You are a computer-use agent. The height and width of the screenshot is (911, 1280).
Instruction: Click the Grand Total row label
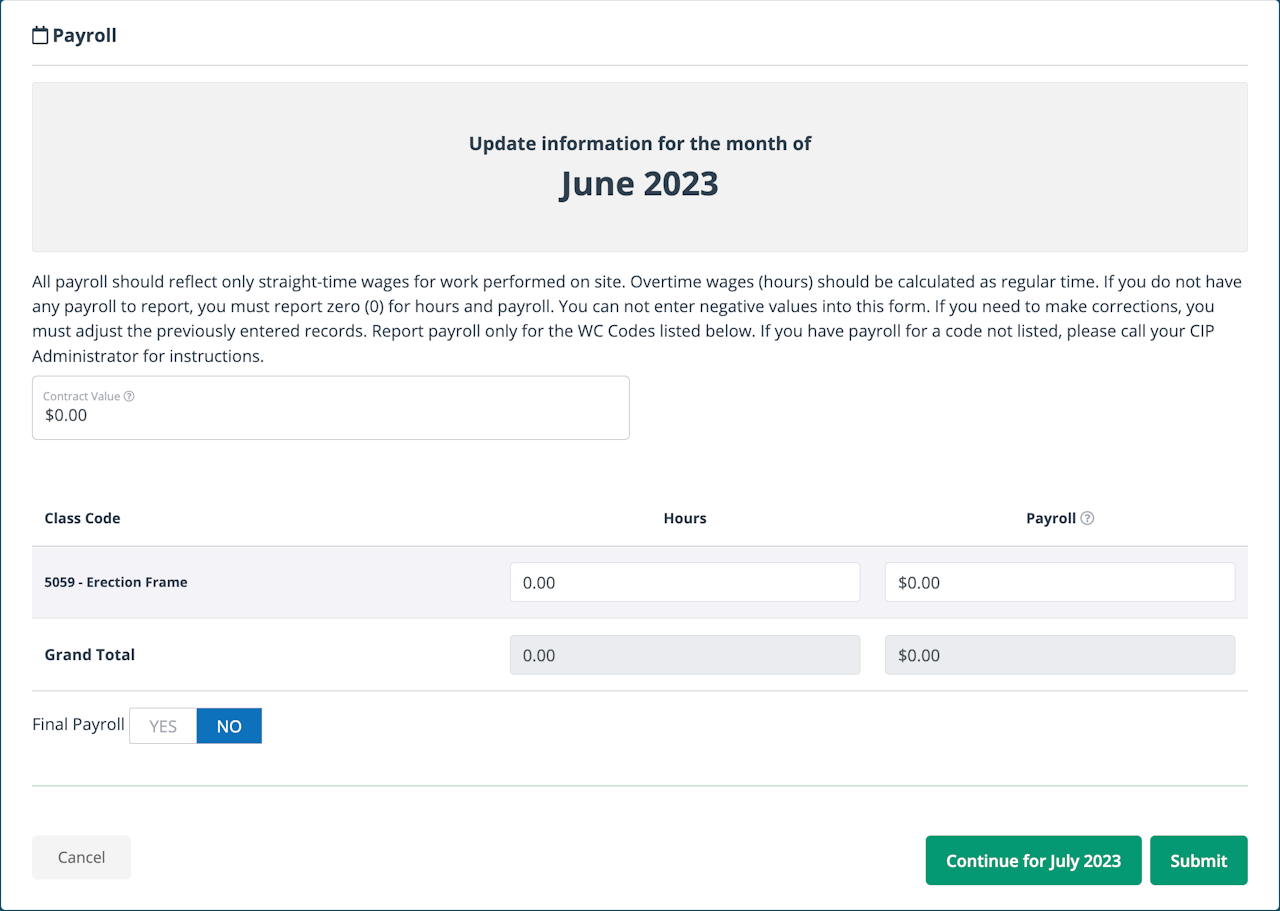(x=90, y=655)
